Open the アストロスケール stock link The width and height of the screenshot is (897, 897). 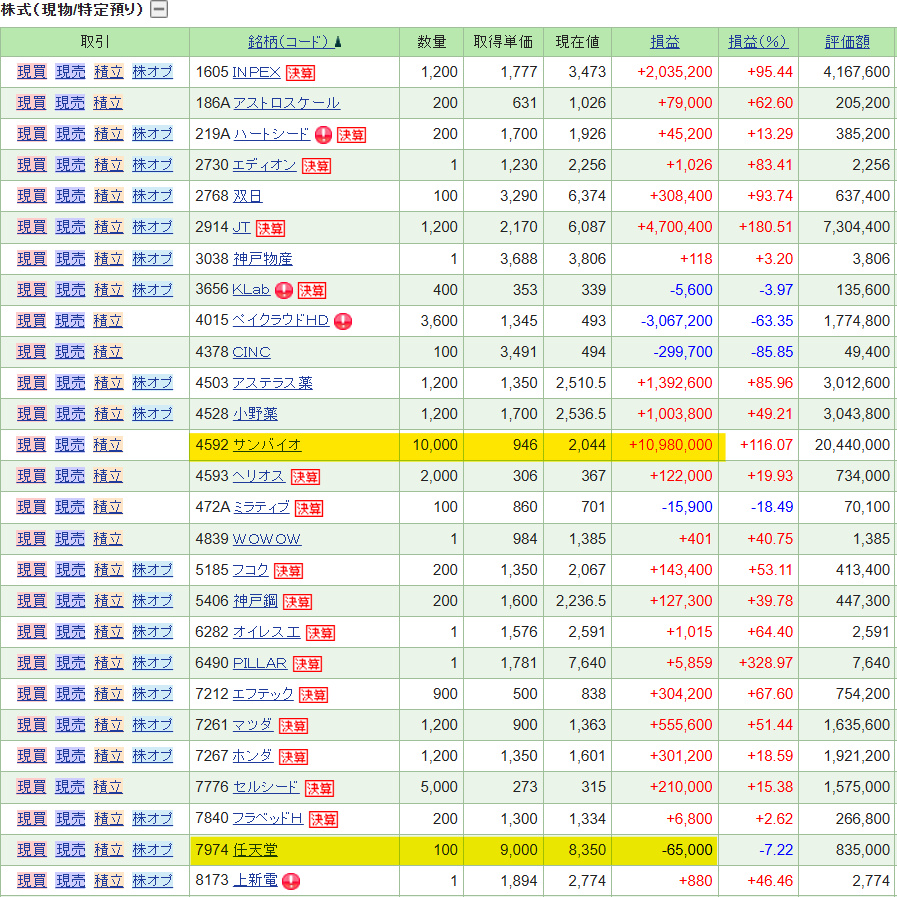(x=285, y=103)
